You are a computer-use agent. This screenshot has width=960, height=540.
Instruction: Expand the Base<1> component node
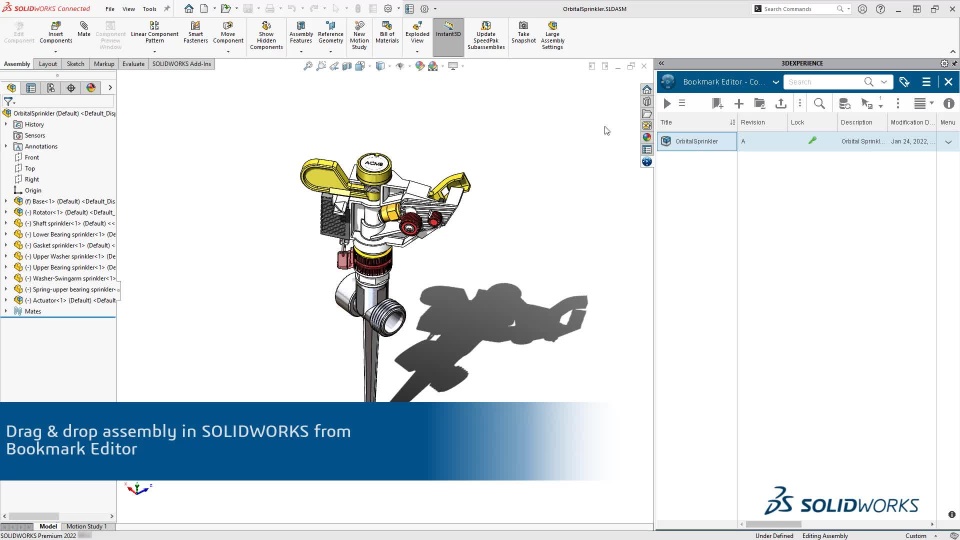(x=6, y=201)
